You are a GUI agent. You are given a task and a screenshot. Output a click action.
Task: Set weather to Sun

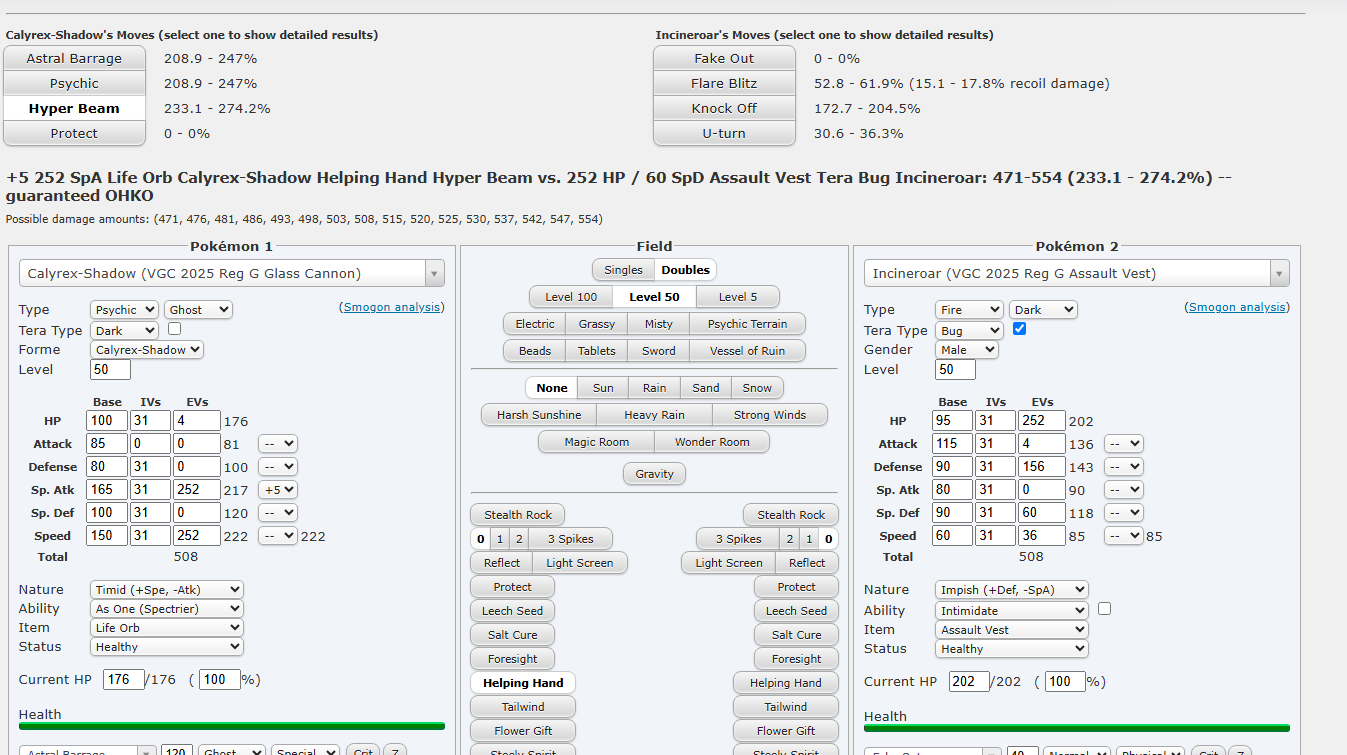coord(603,388)
